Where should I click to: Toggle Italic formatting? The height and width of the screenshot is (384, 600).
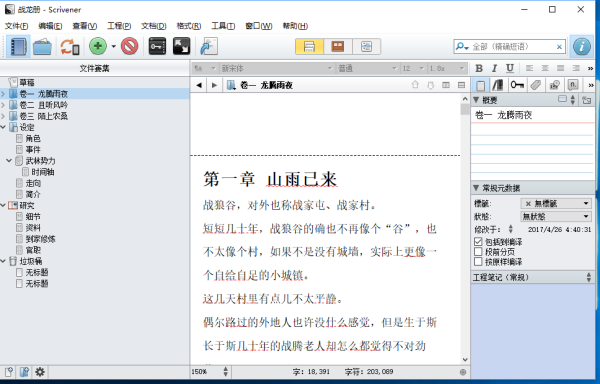pyautogui.click(x=494, y=68)
